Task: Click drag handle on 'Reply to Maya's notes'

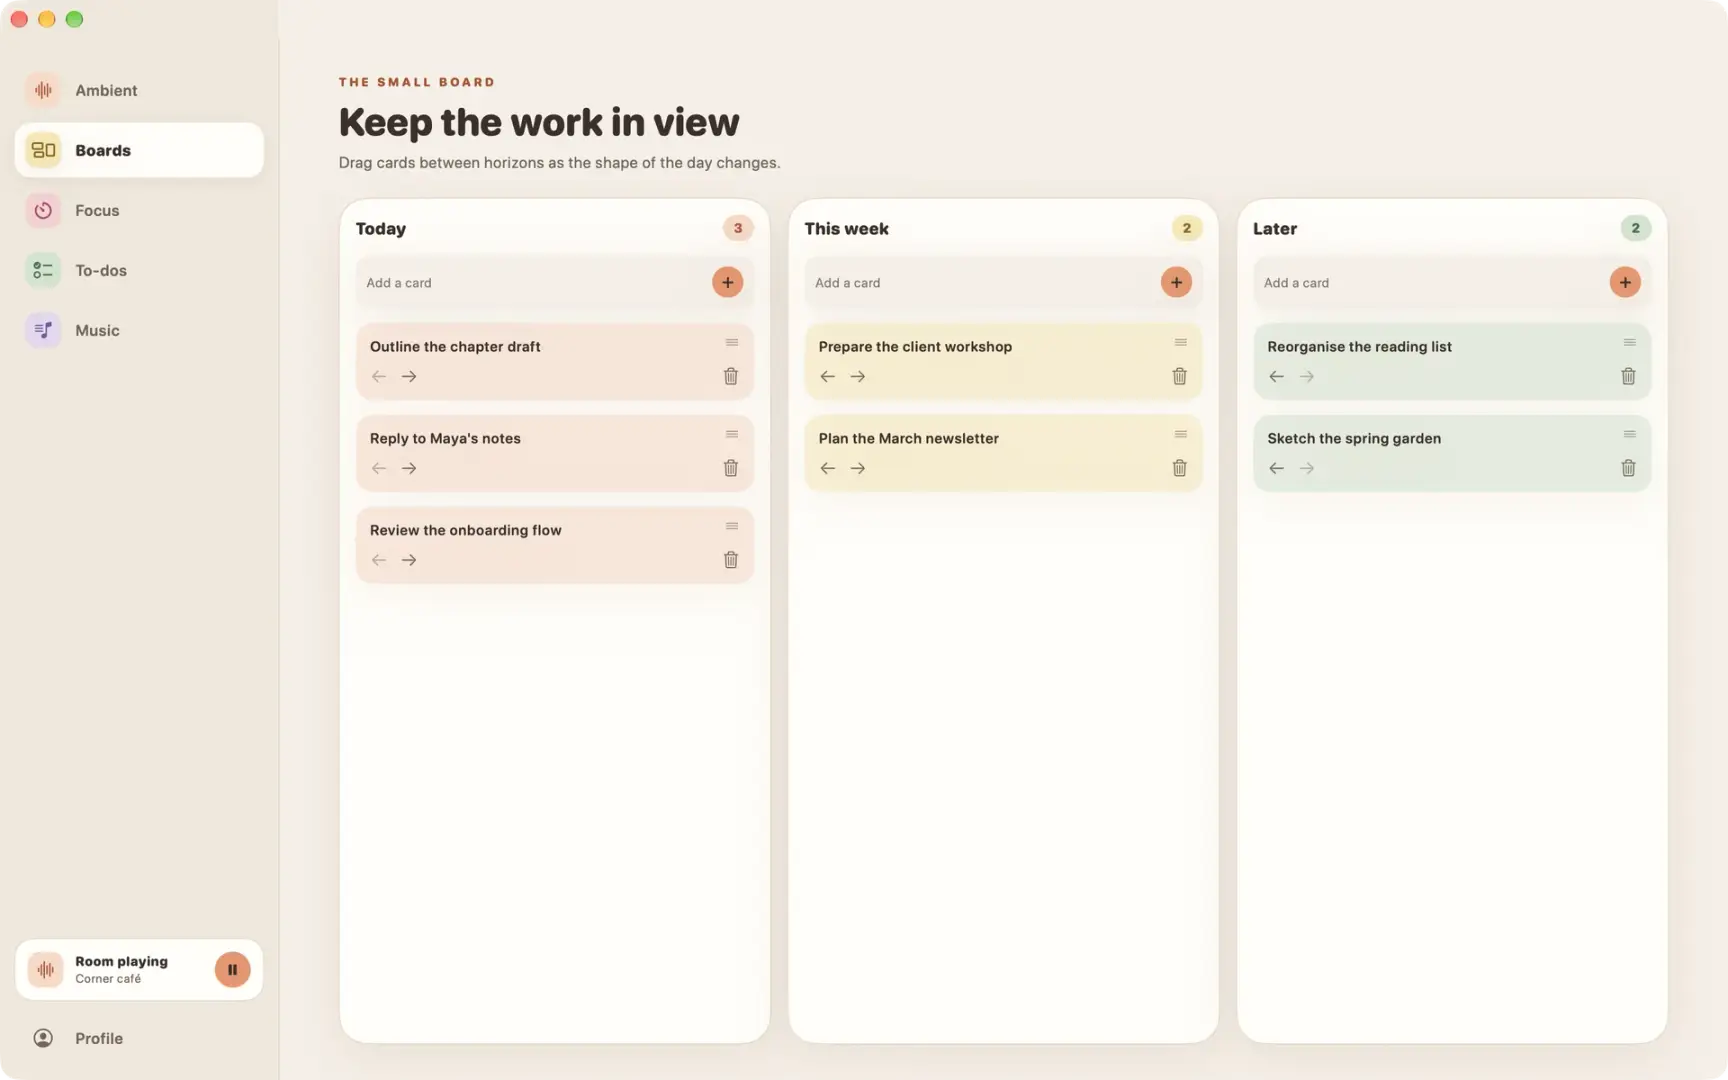Action: pyautogui.click(x=732, y=435)
